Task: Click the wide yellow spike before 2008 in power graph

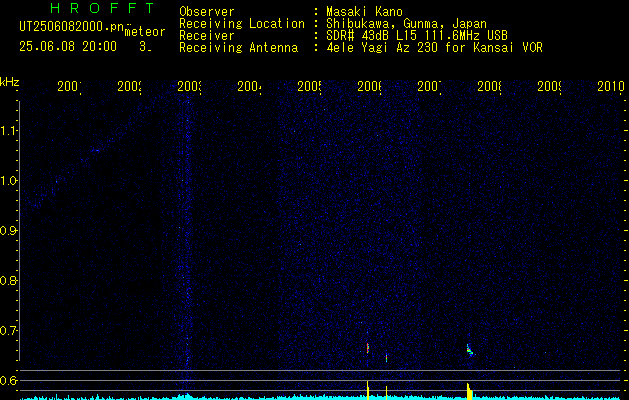Action: coord(469,392)
